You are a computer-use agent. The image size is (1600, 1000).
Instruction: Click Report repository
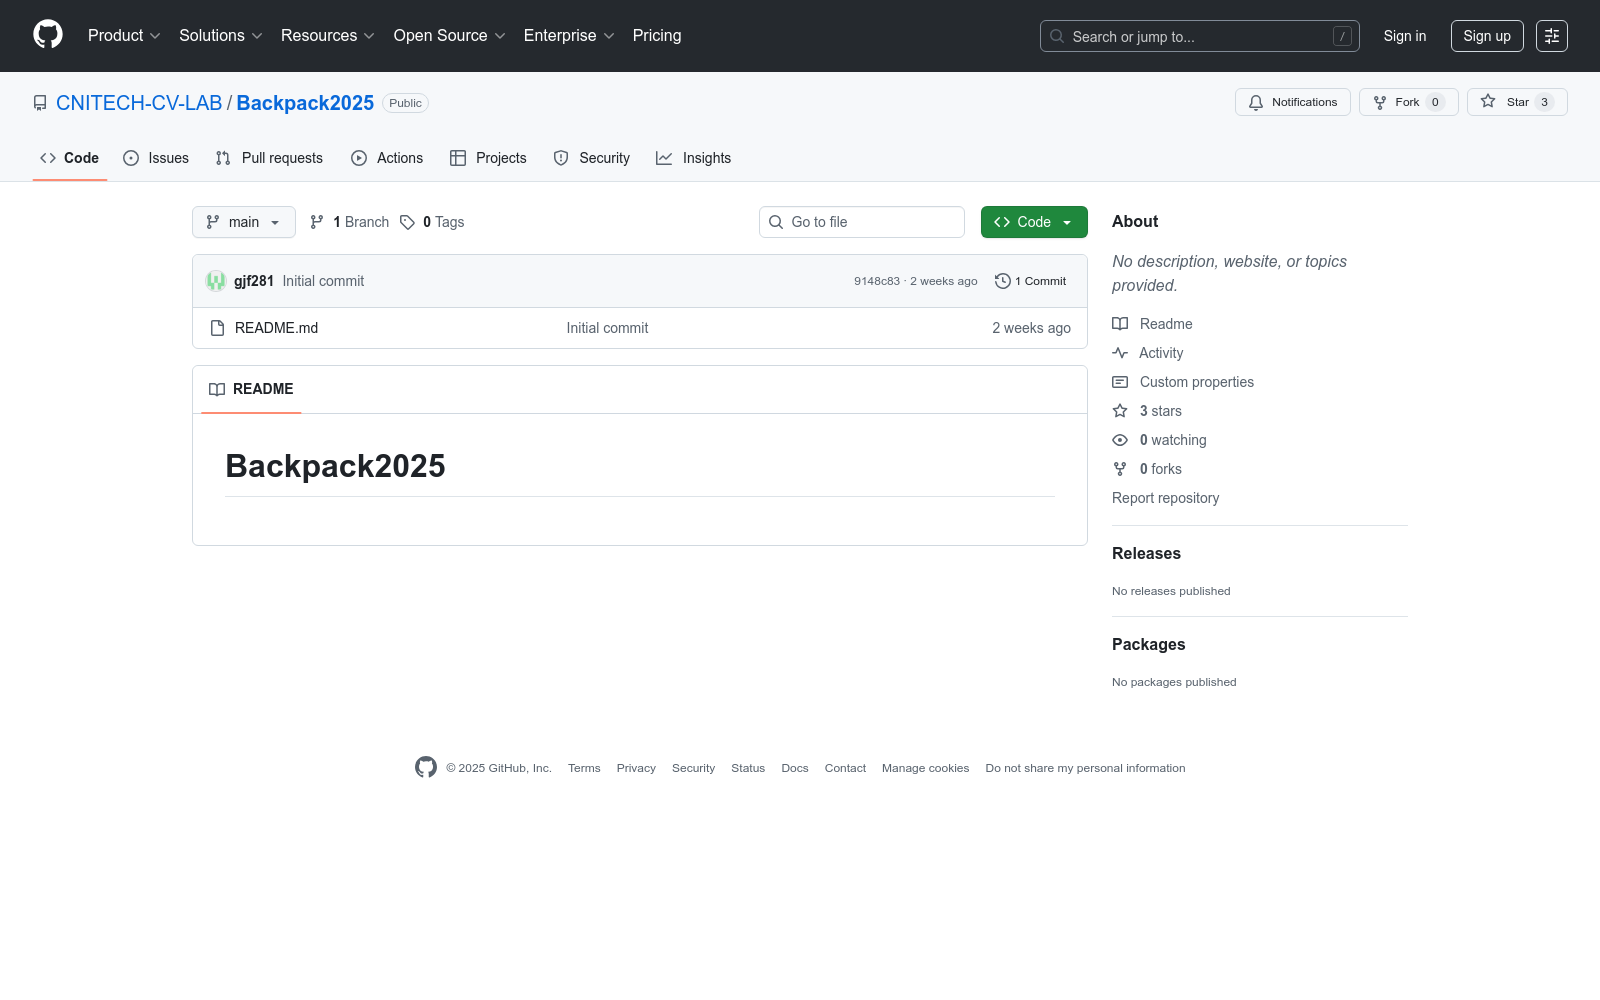click(1165, 498)
